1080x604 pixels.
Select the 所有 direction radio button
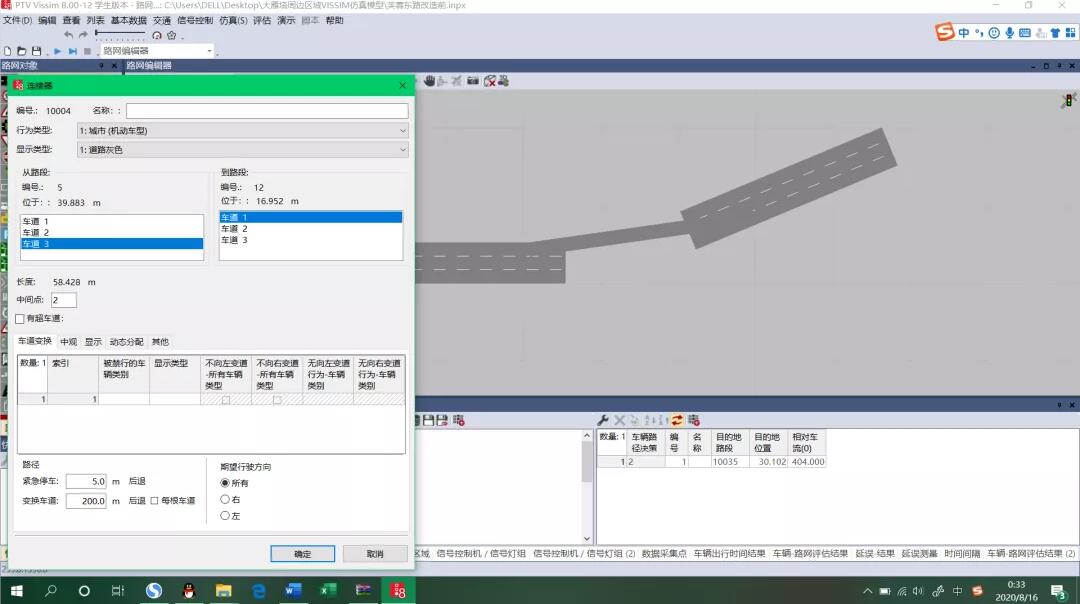pos(225,483)
